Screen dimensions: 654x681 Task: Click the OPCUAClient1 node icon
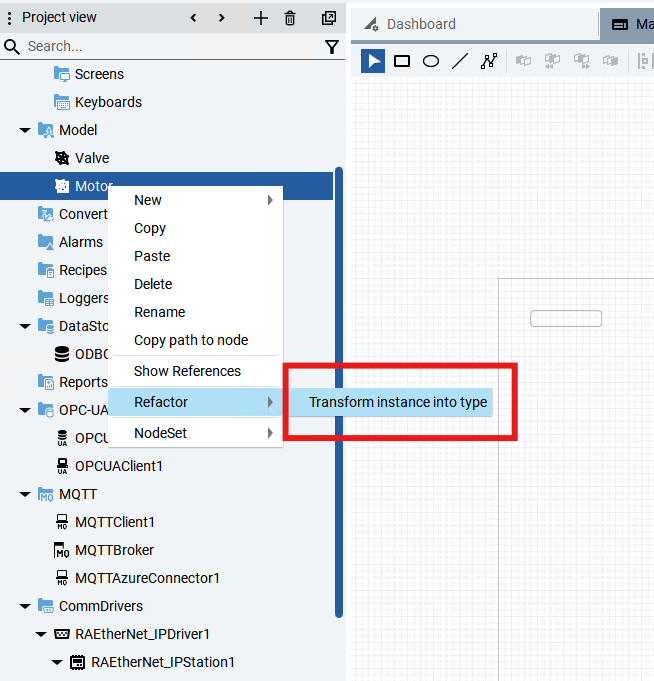pyautogui.click(x=62, y=466)
